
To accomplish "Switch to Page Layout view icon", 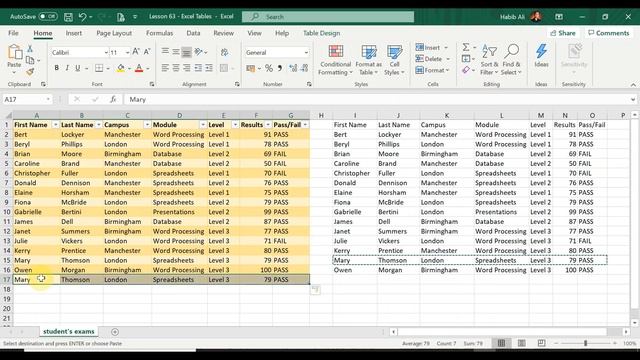I will (x=521, y=343).
